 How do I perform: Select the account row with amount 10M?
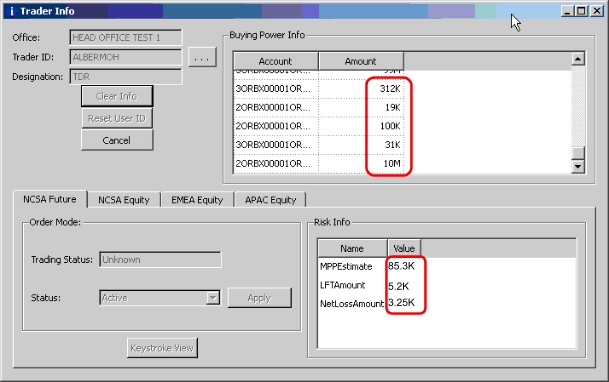coord(318,163)
